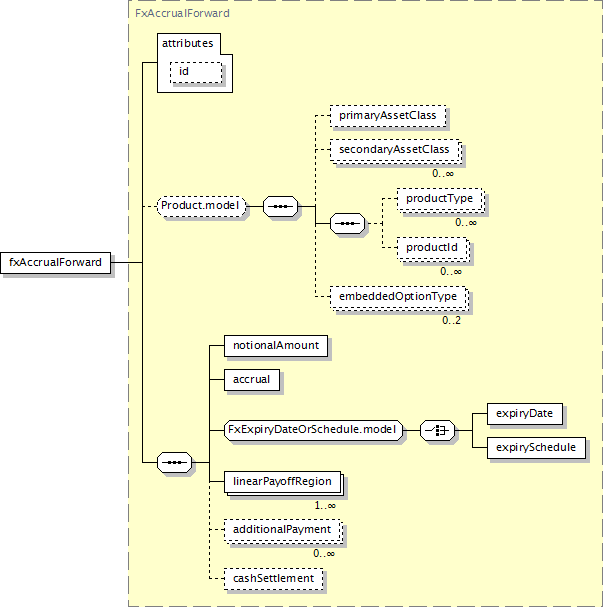Expand the FxExpiryDateOrSchedule.model group
The height and width of the screenshot is (607, 603).
pyautogui.click(x=312, y=431)
